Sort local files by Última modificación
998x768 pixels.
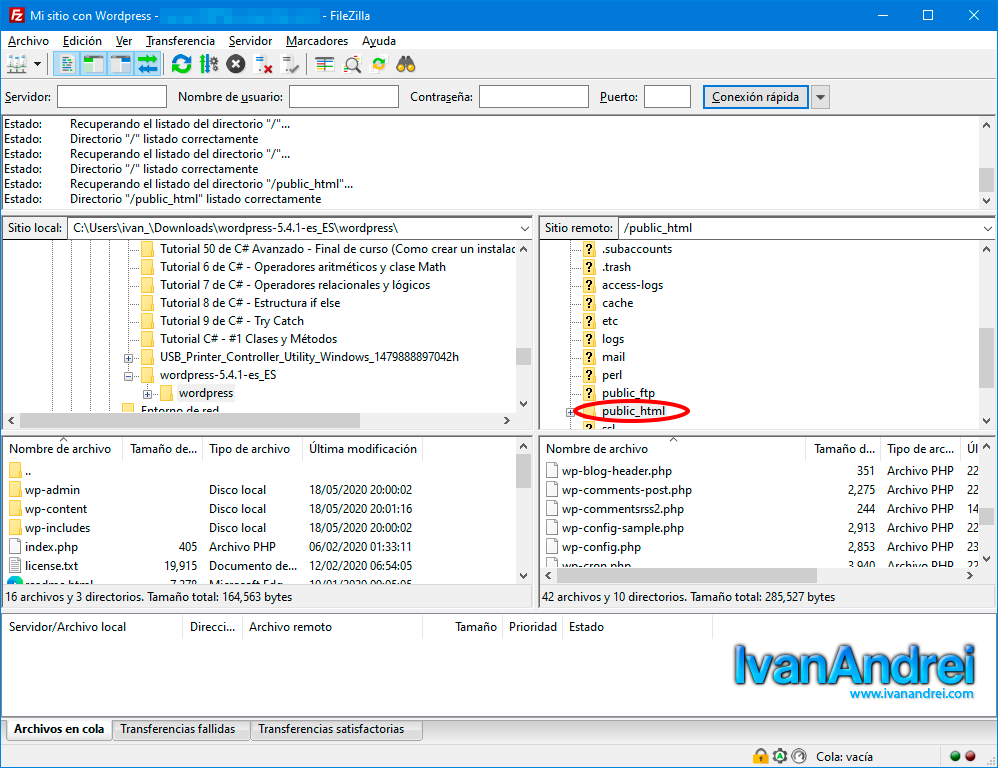coord(363,449)
